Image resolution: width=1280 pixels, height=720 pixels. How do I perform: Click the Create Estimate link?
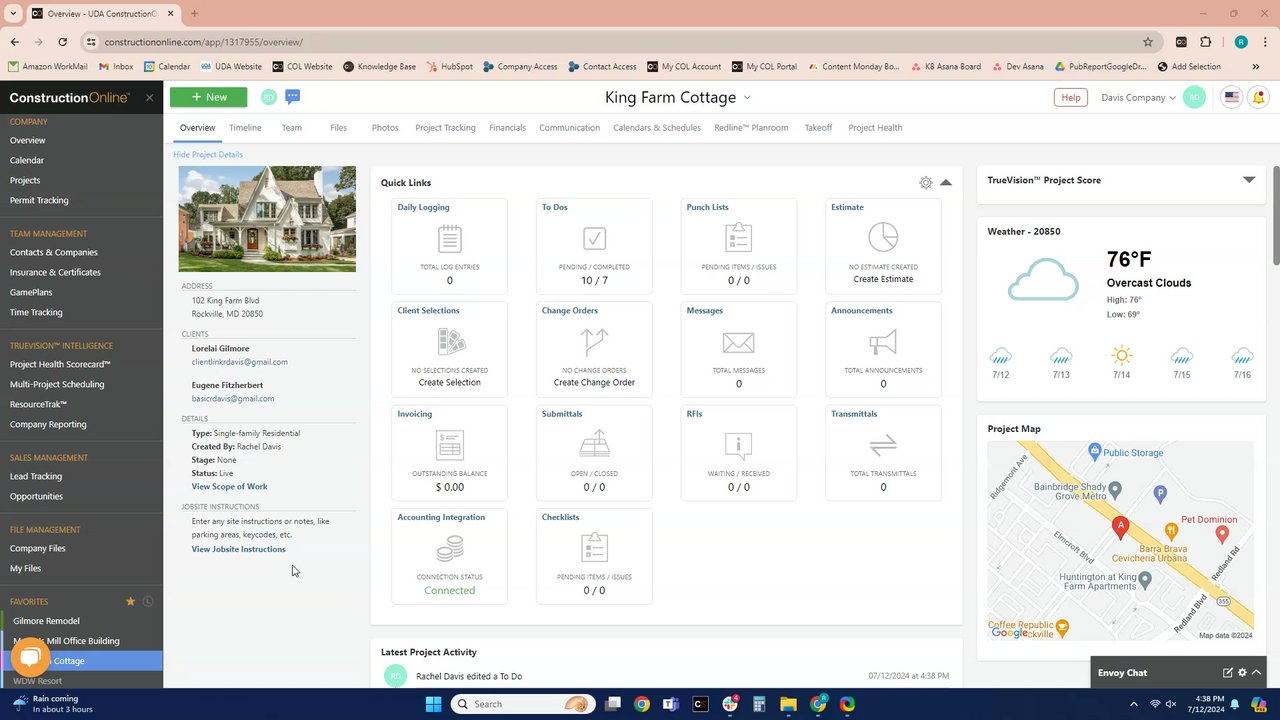click(883, 279)
